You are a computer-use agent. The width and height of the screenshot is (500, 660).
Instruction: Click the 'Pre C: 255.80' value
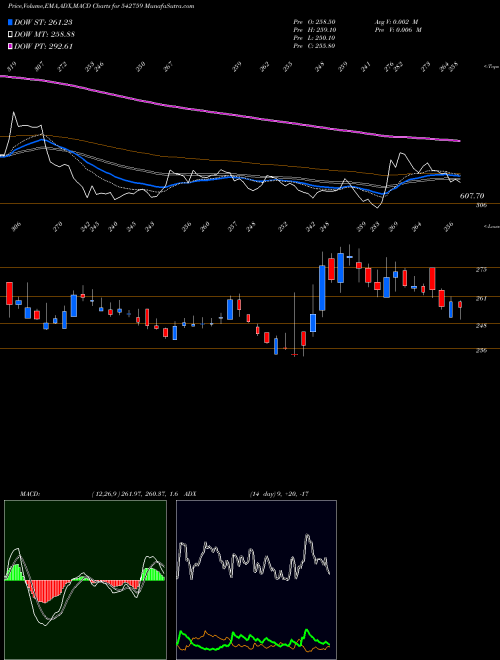pyautogui.click(x=314, y=46)
